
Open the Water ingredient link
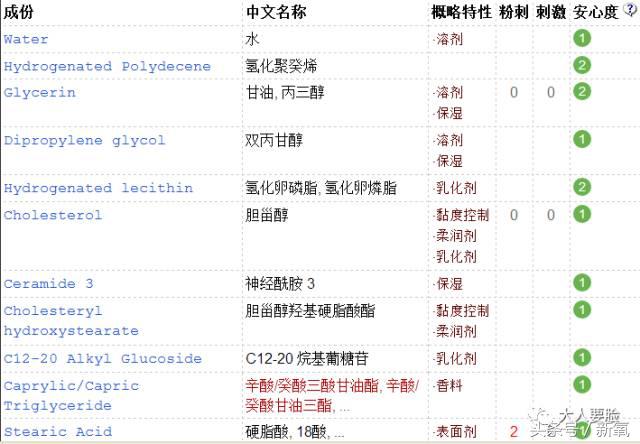(26, 39)
